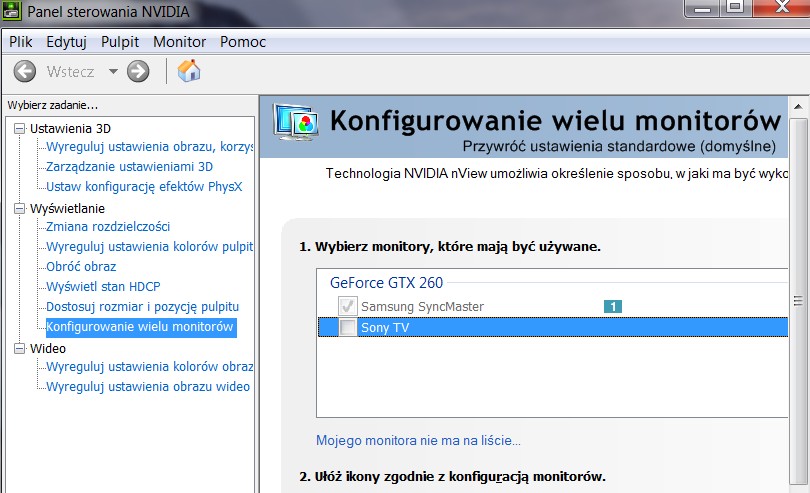The width and height of the screenshot is (810, 493).
Task: Click the Forward arrow navigation icon
Action: (138, 71)
